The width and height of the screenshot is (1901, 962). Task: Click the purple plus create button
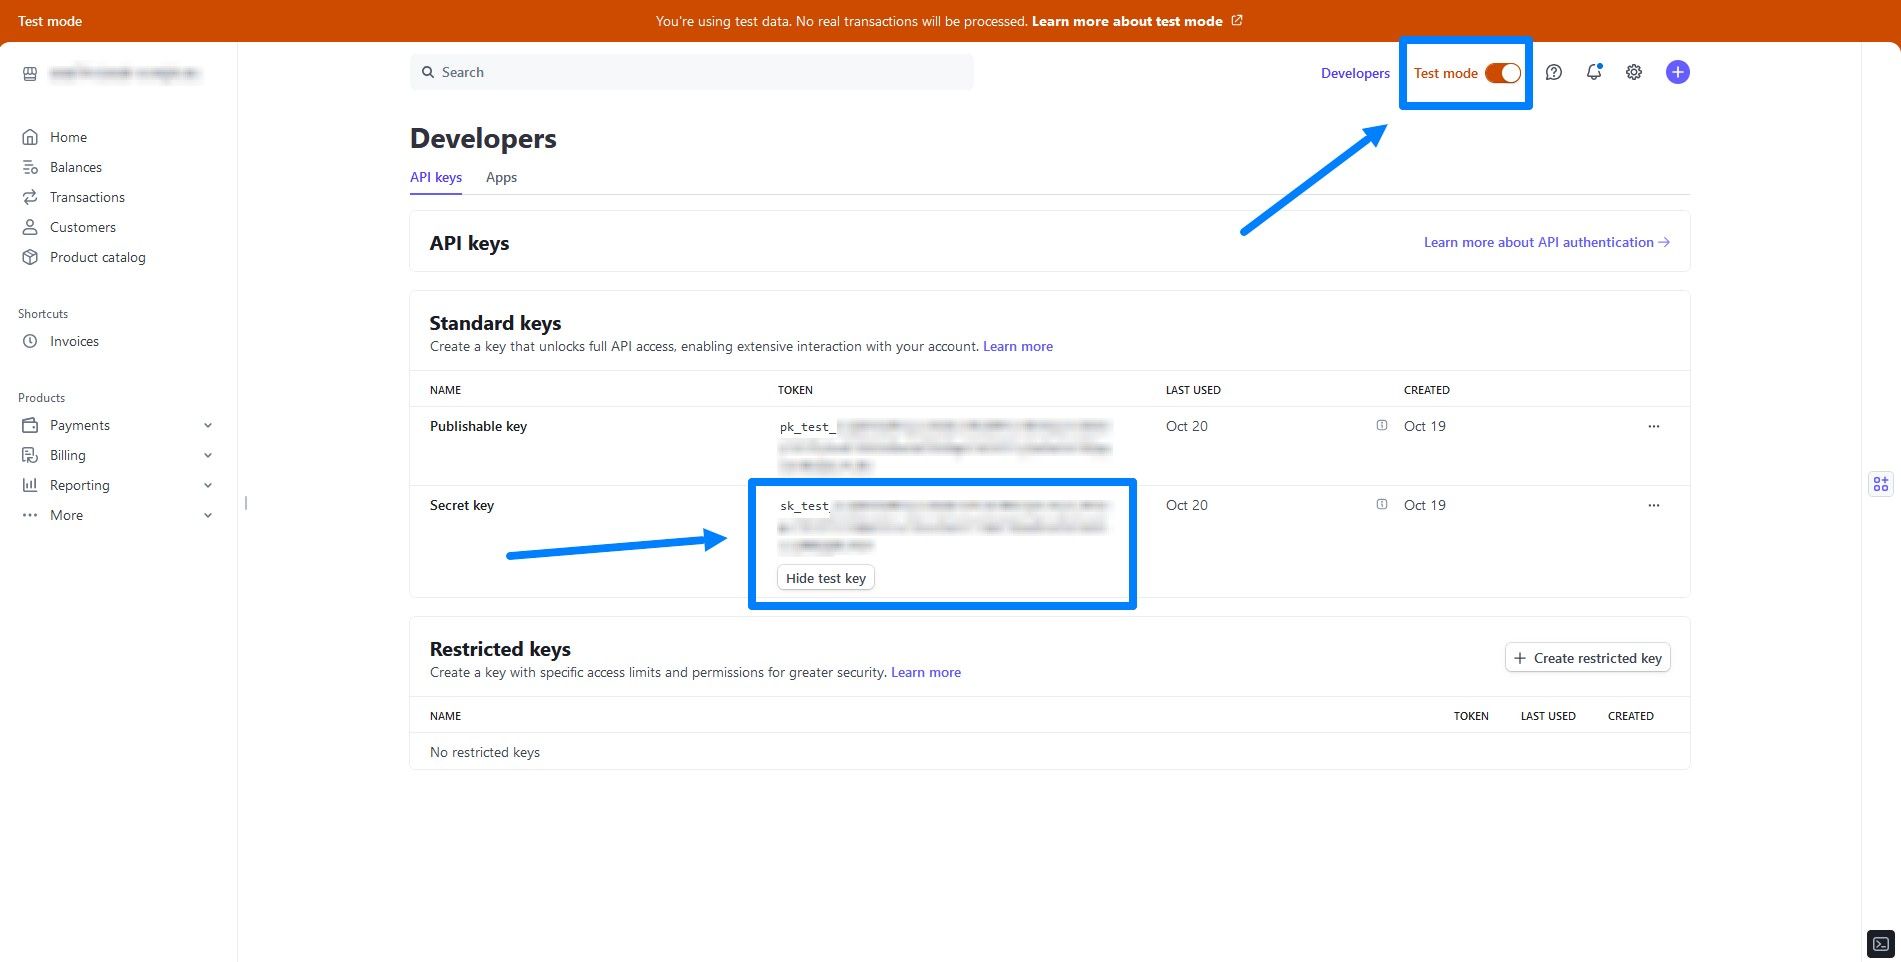(x=1678, y=72)
